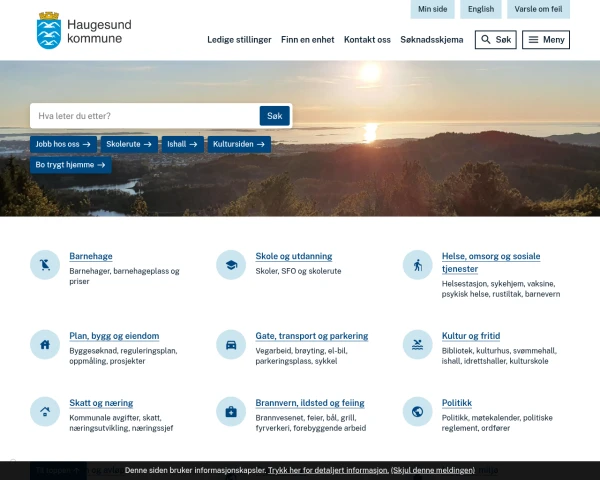The width and height of the screenshot is (600, 480).
Task: Click the Skatt og næring icon
Action: (45, 411)
